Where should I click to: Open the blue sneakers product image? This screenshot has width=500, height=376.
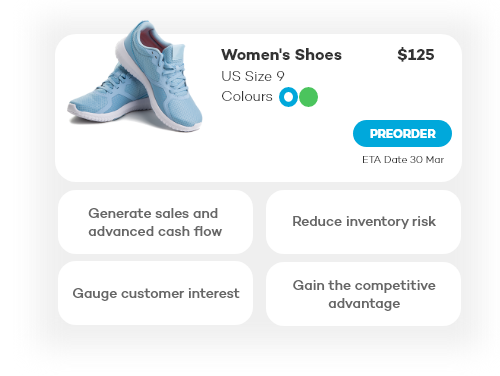tap(135, 76)
